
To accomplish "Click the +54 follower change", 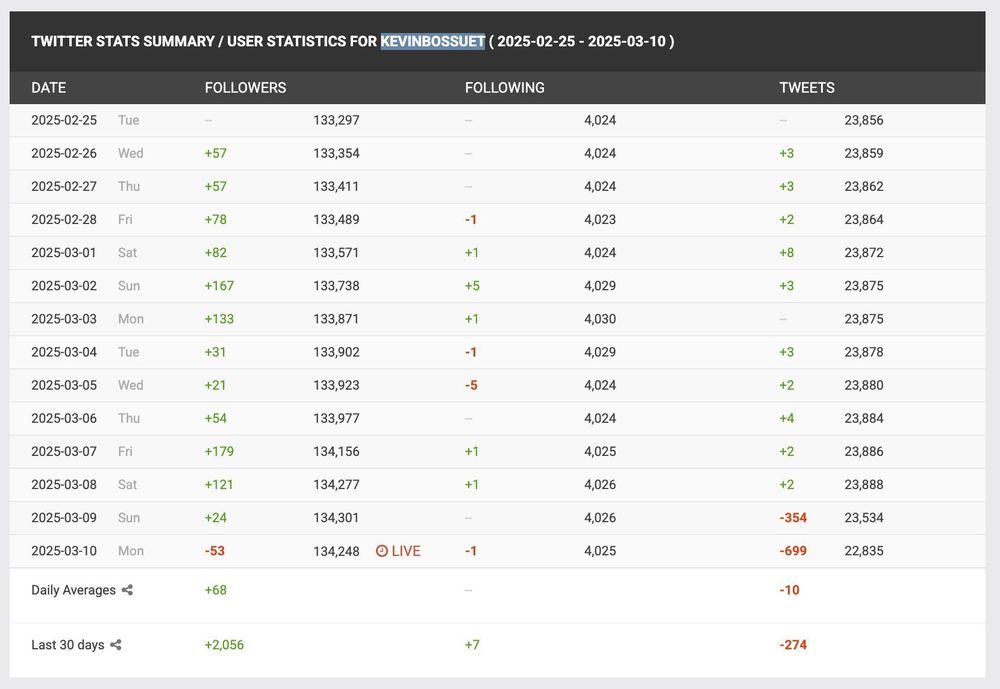I will click(216, 419).
